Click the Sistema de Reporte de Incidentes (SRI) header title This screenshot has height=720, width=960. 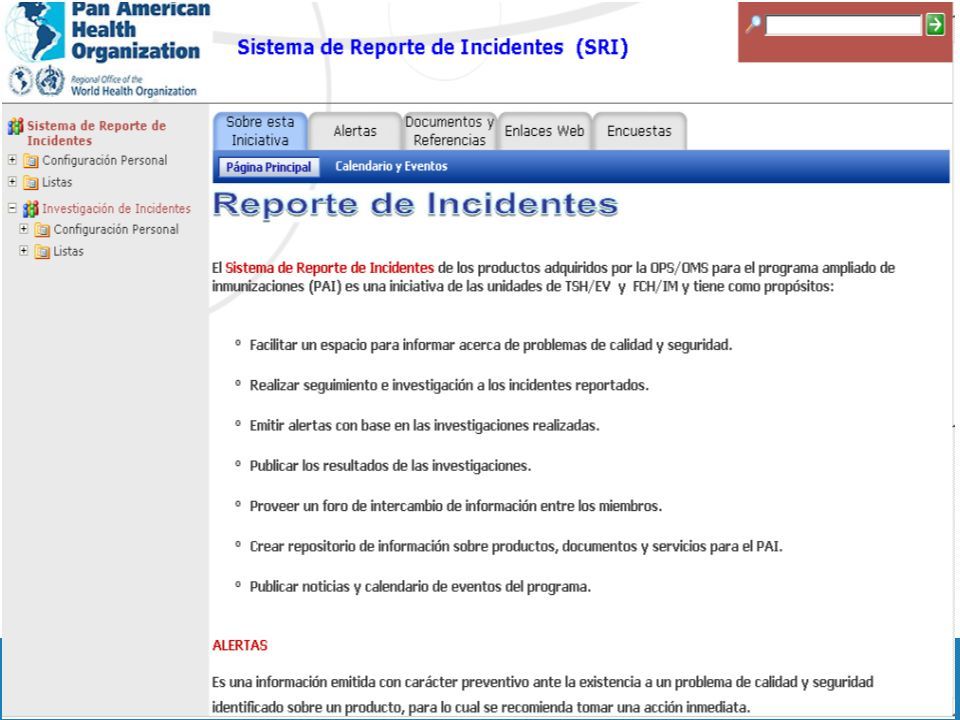(433, 47)
